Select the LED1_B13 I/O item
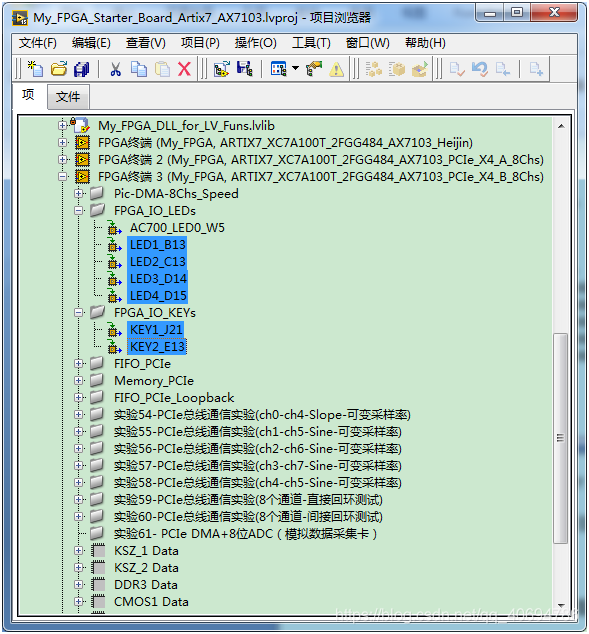 tap(157, 245)
